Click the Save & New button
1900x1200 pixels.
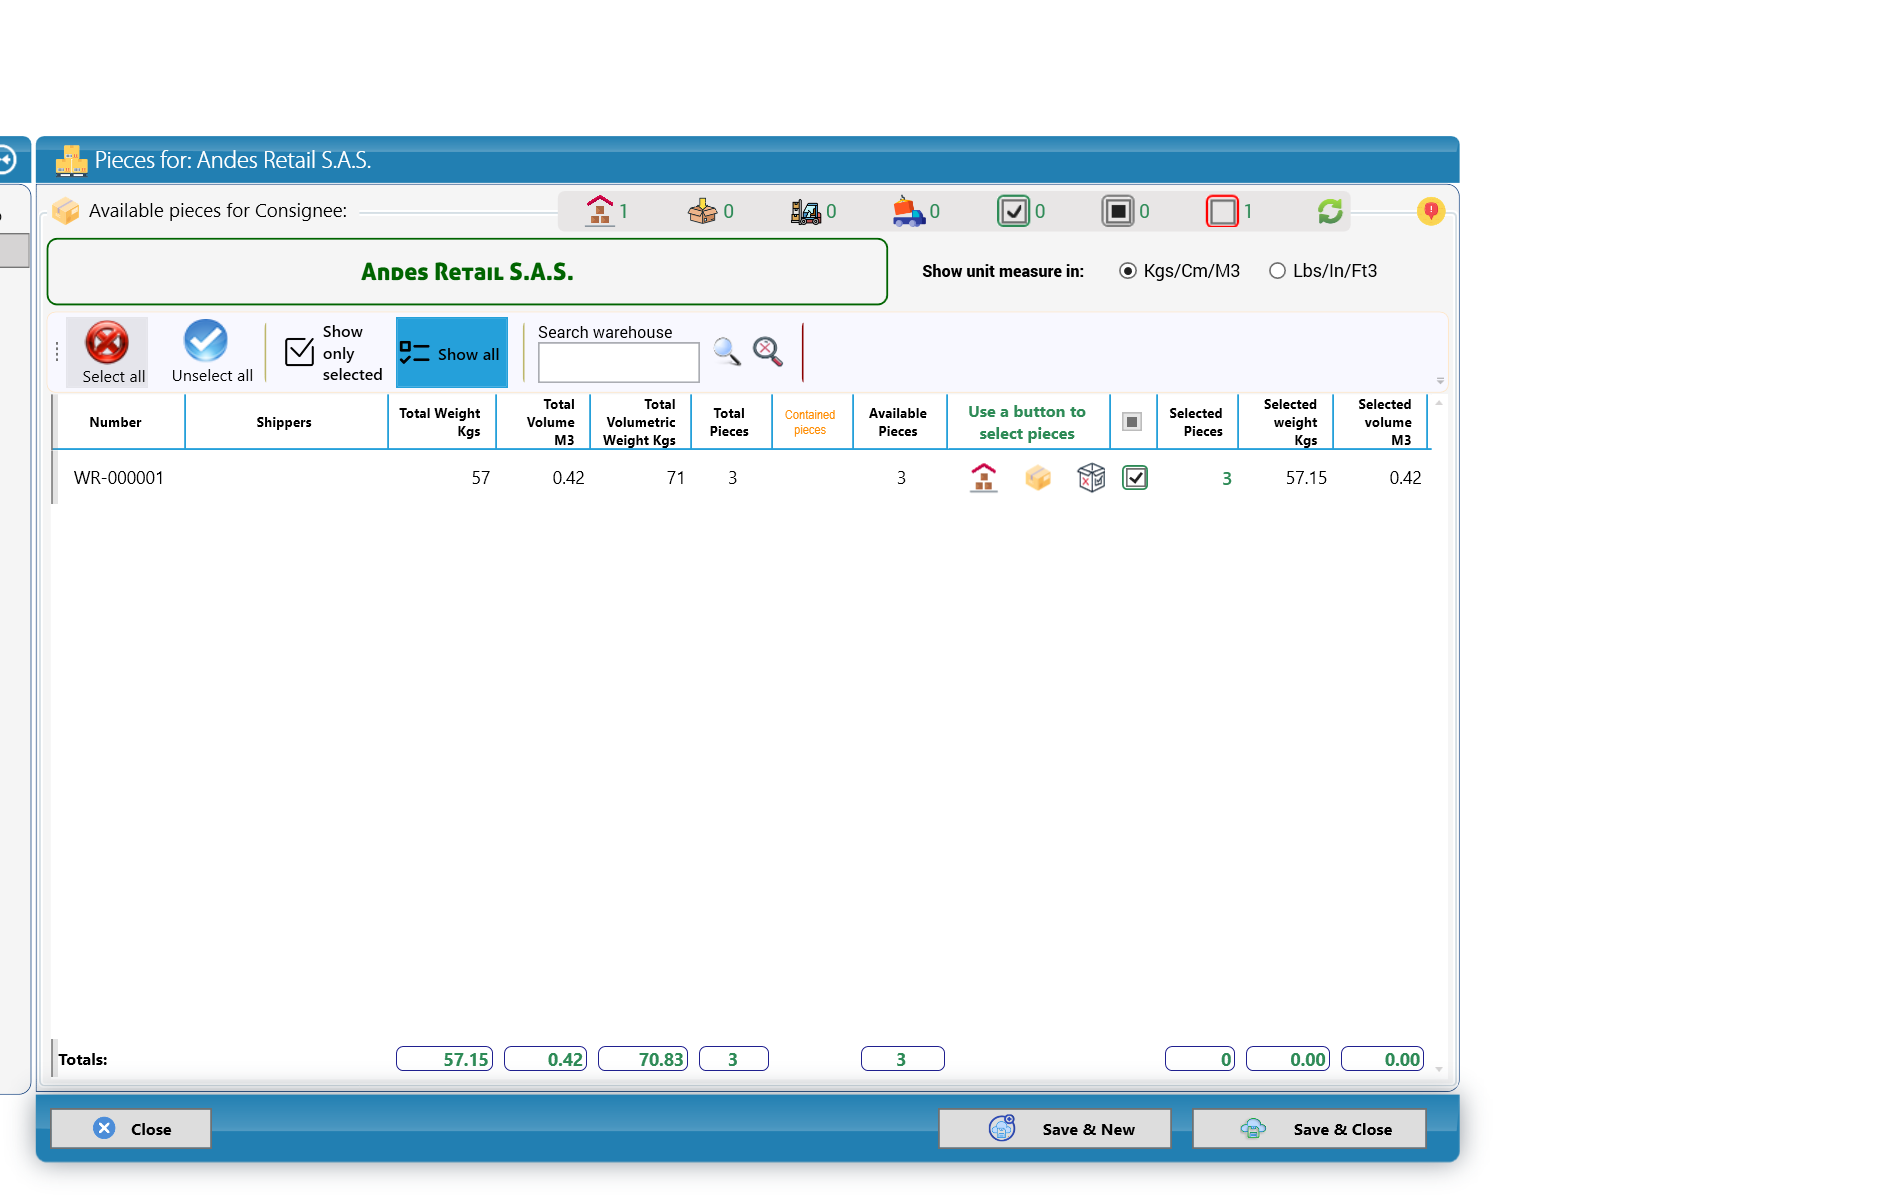pyautogui.click(x=1055, y=1129)
